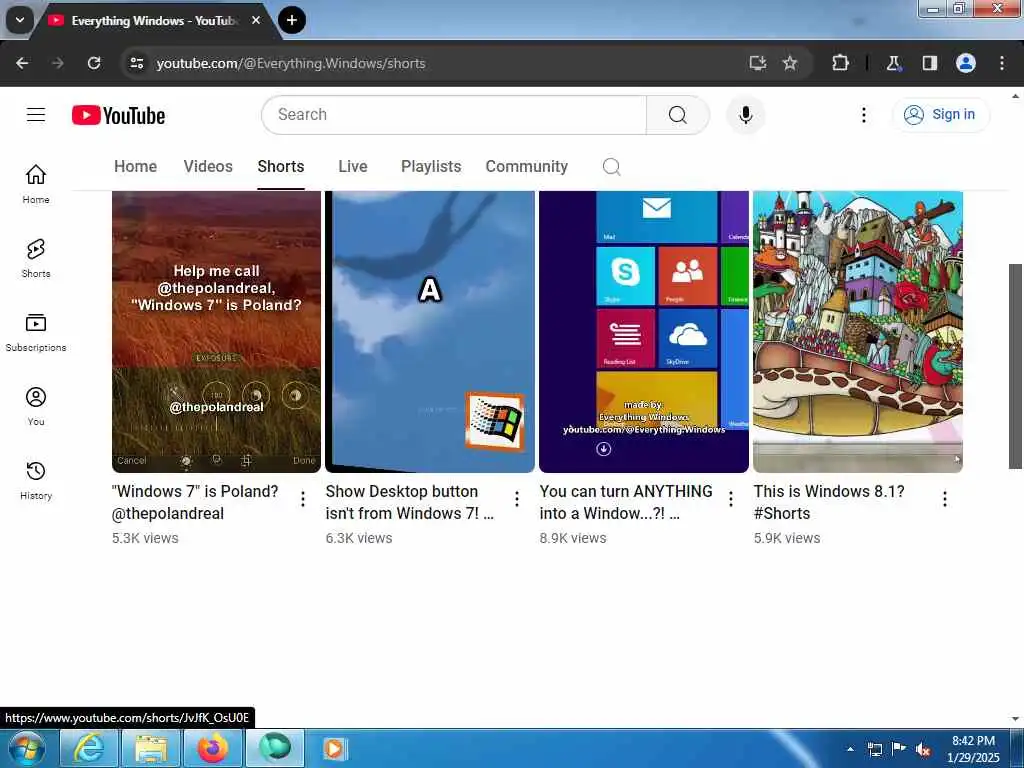The image size is (1024, 768).
Task: Open History in the sidebar
Action: point(36,480)
